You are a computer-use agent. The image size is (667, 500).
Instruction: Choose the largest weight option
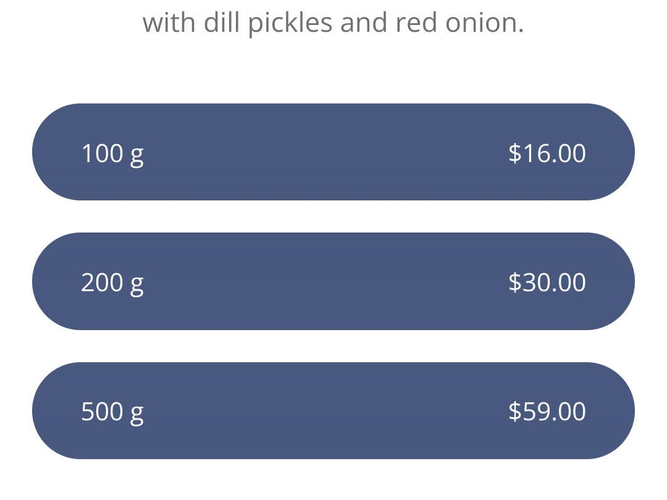click(333, 410)
